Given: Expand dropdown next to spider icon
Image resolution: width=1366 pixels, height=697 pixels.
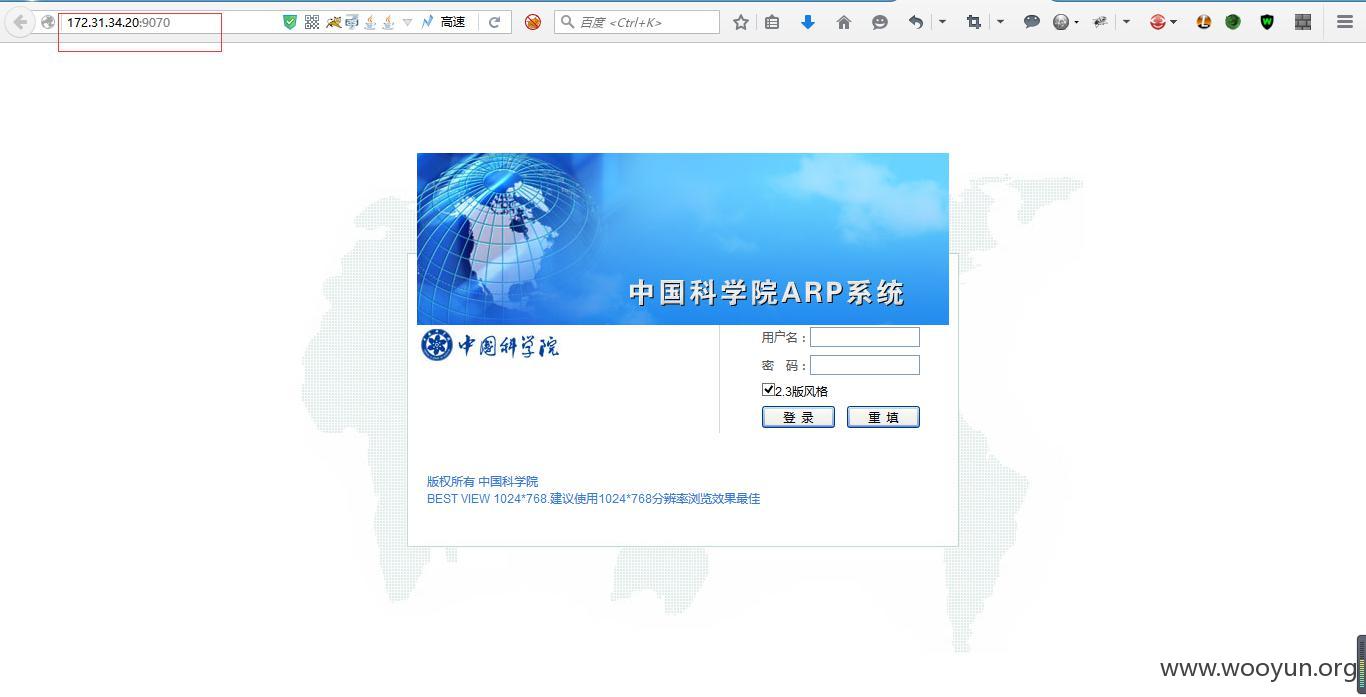Looking at the screenshot, I should click(1126, 22).
